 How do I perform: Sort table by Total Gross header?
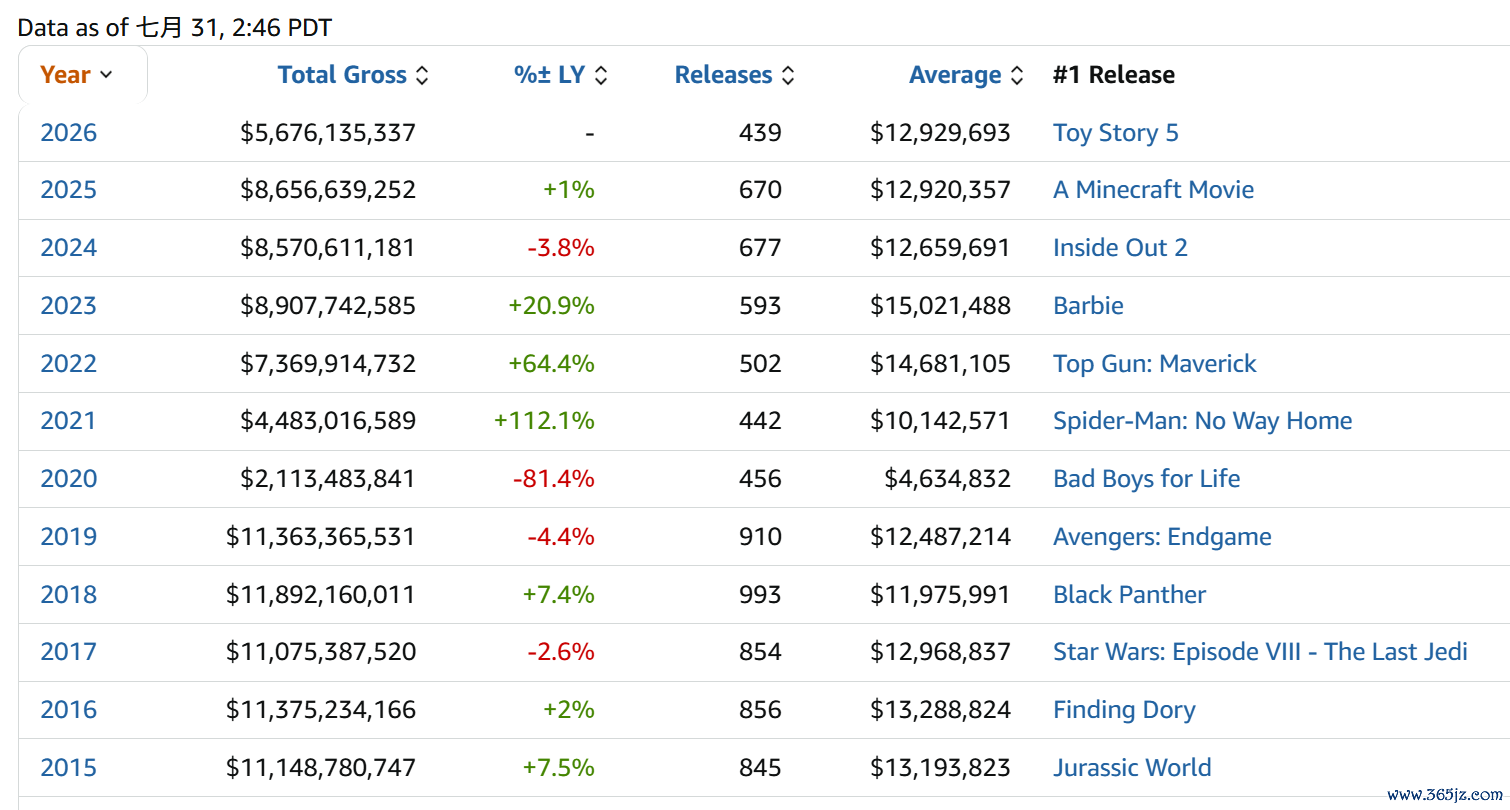[x=353, y=75]
